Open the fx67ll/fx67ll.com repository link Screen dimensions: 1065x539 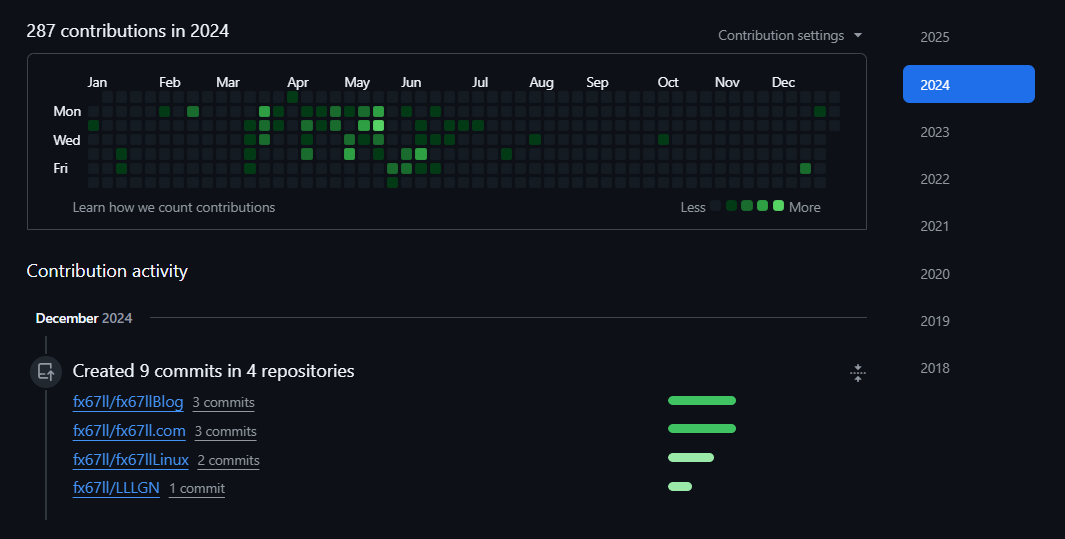click(129, 430)
